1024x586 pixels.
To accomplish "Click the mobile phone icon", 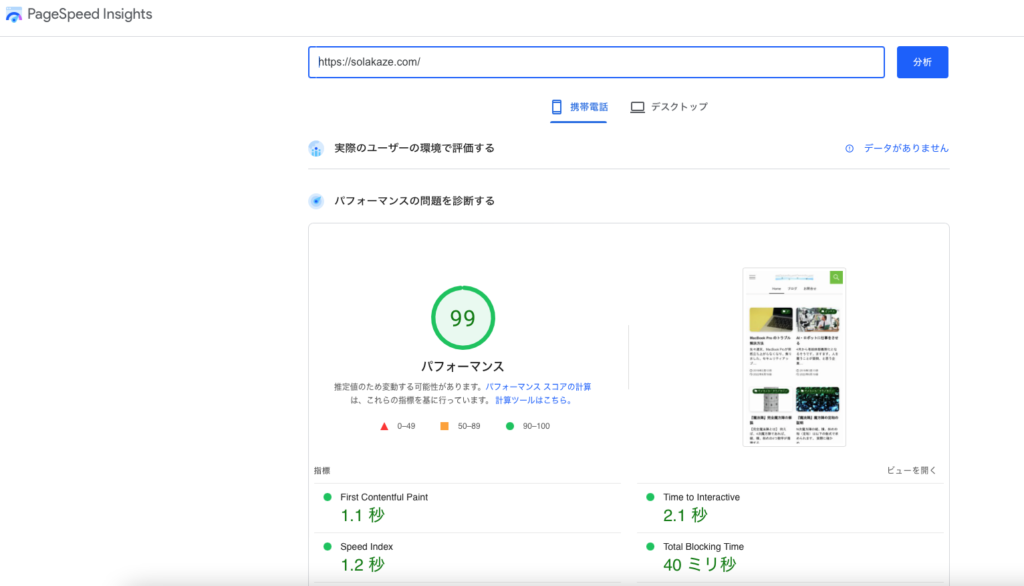I will (557, 107).
